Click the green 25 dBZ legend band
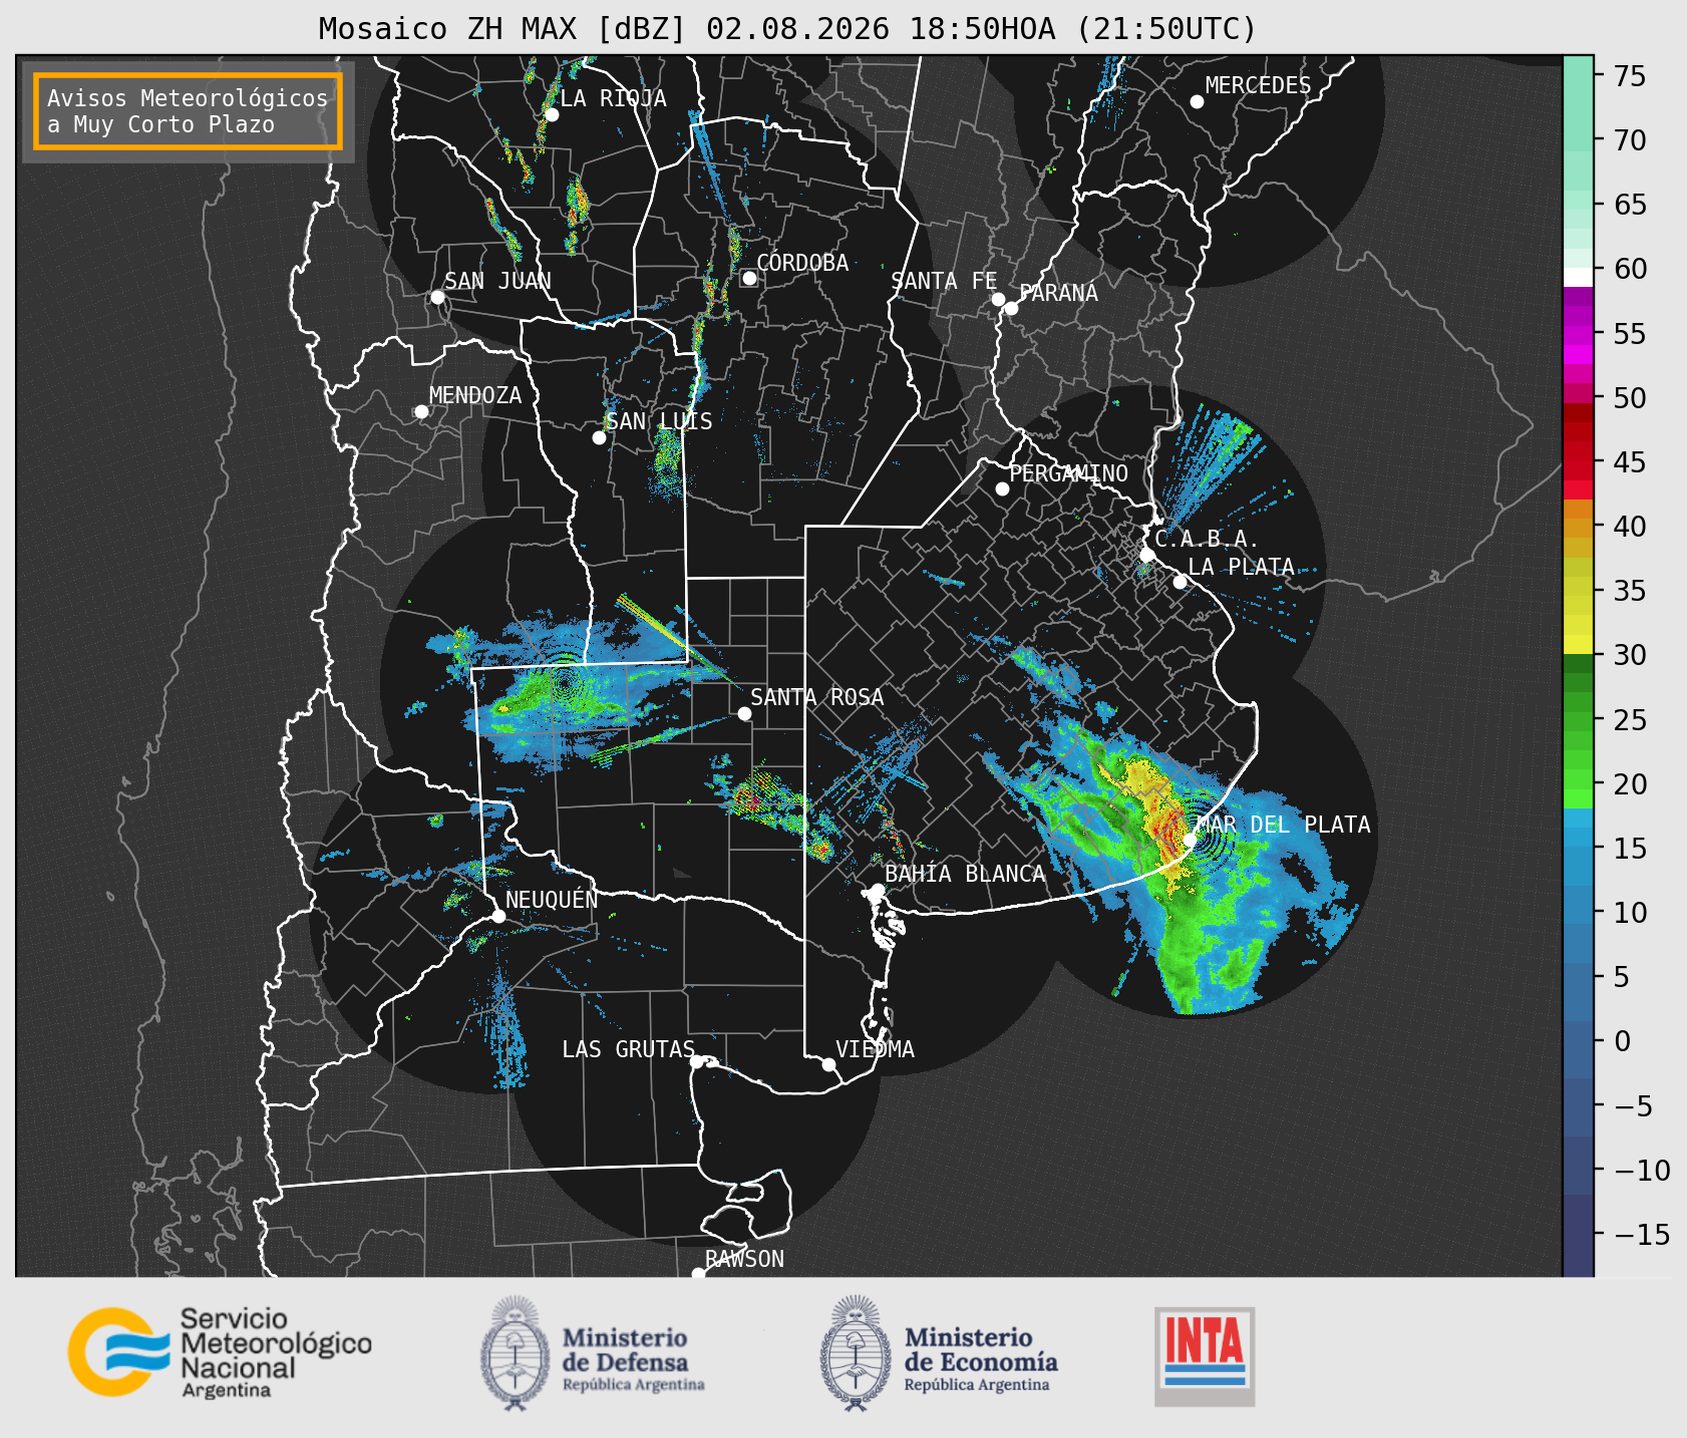 coord(1578,719)
